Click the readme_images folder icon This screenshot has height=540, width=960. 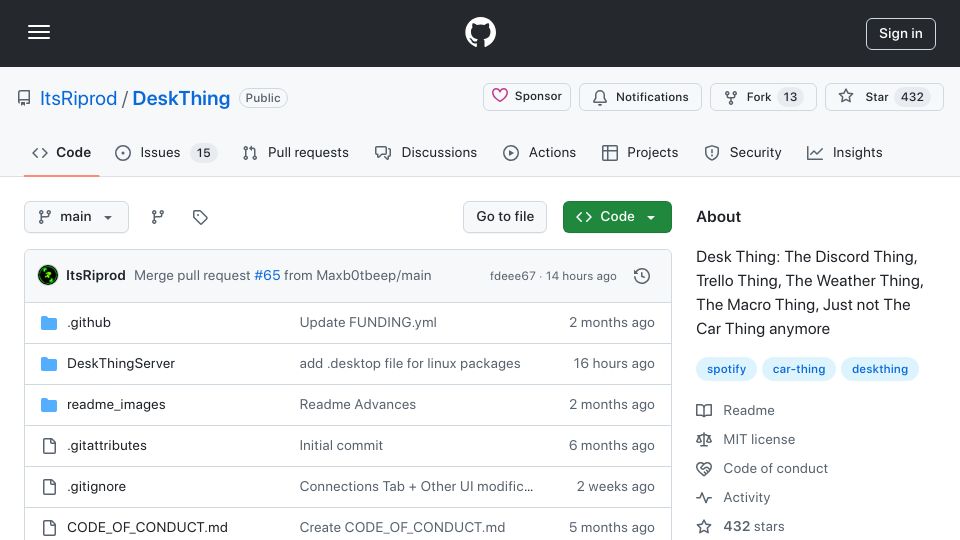click(x=49, y=405)
